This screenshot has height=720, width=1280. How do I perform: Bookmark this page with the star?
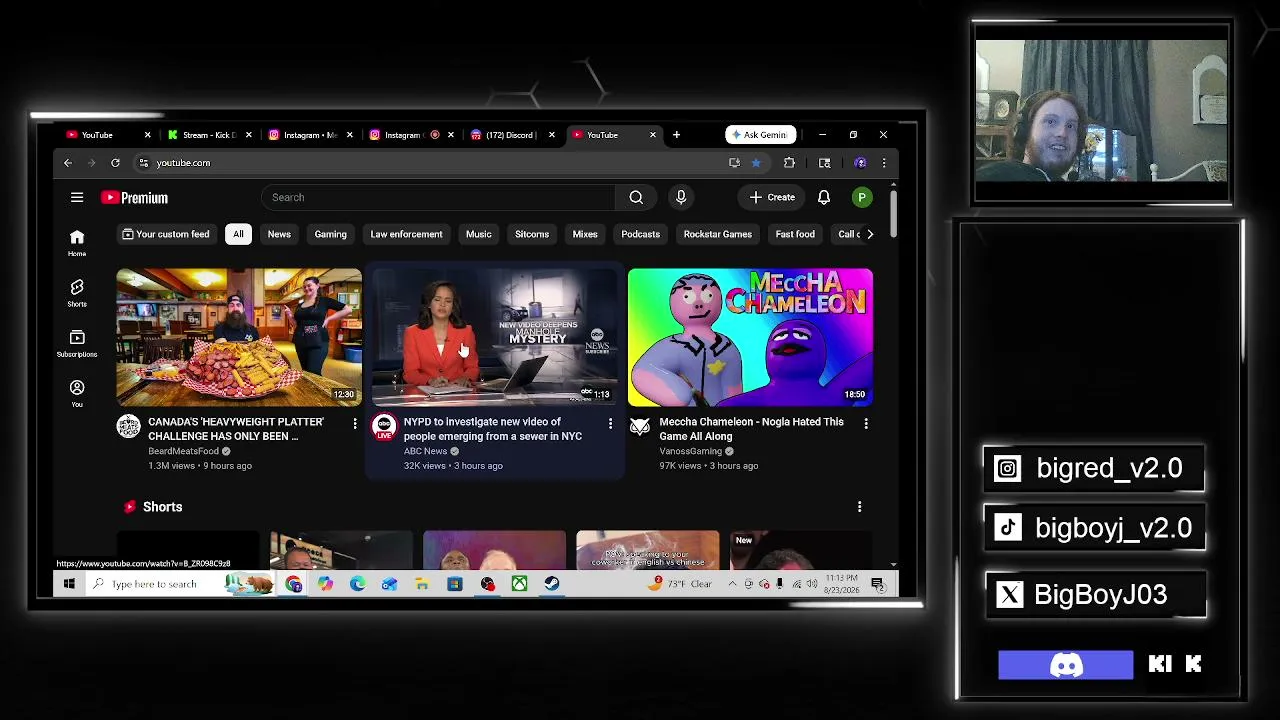pyautogui.click(x=756, y=162)
